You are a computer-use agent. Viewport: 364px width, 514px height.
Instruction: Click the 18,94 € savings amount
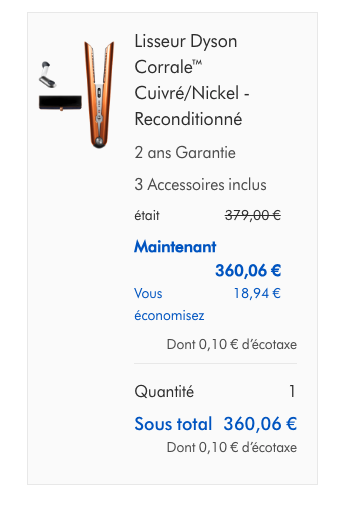tap(257, 293)
